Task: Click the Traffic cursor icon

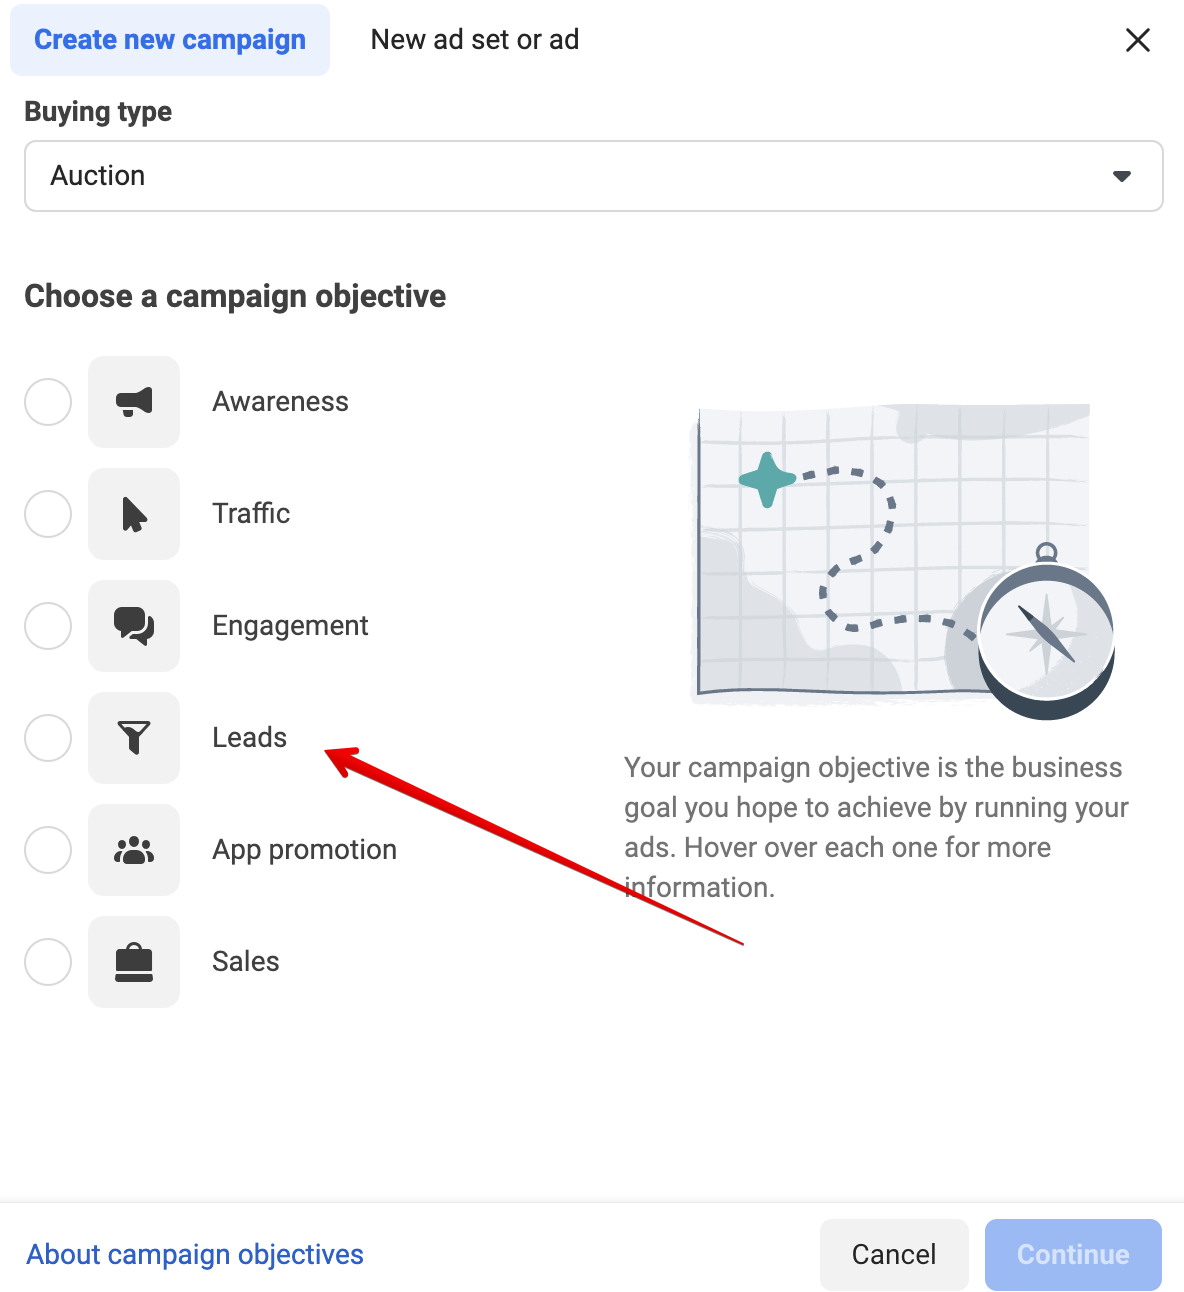Action: tap(134, 514)
